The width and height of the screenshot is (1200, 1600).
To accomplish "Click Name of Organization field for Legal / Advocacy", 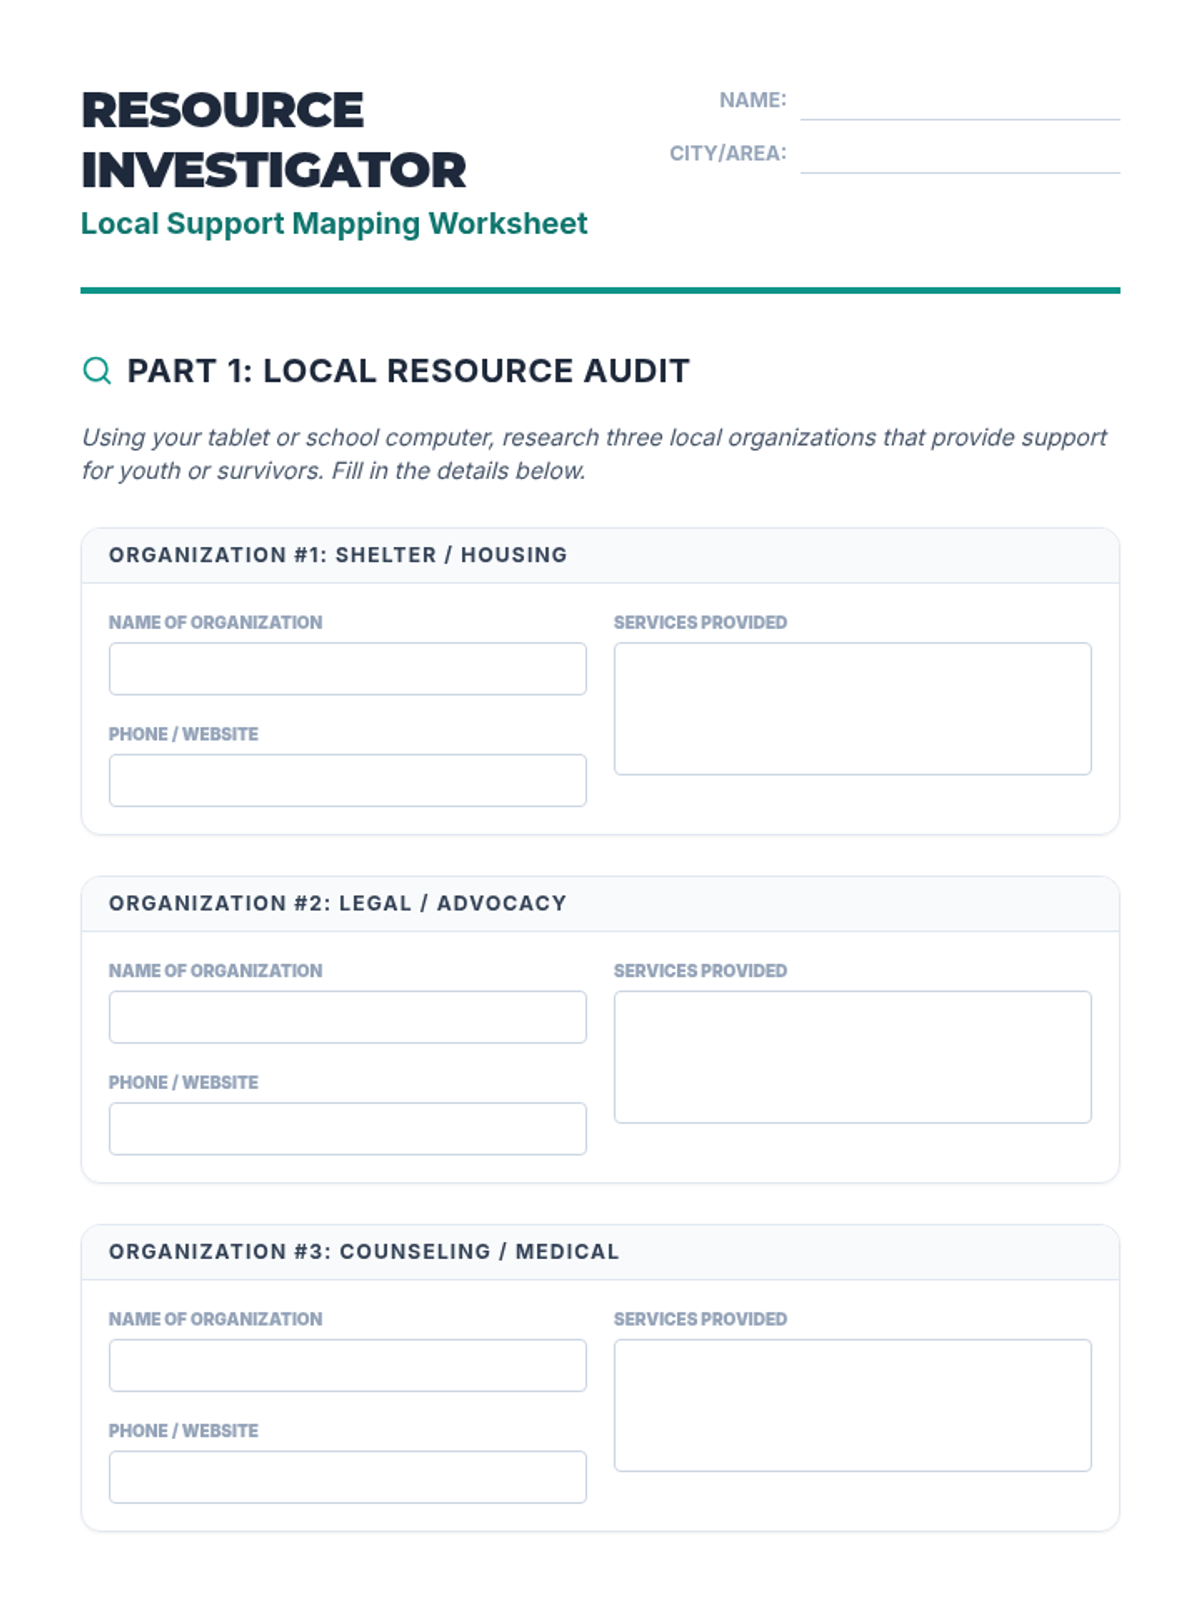I will coord(347,1017).
